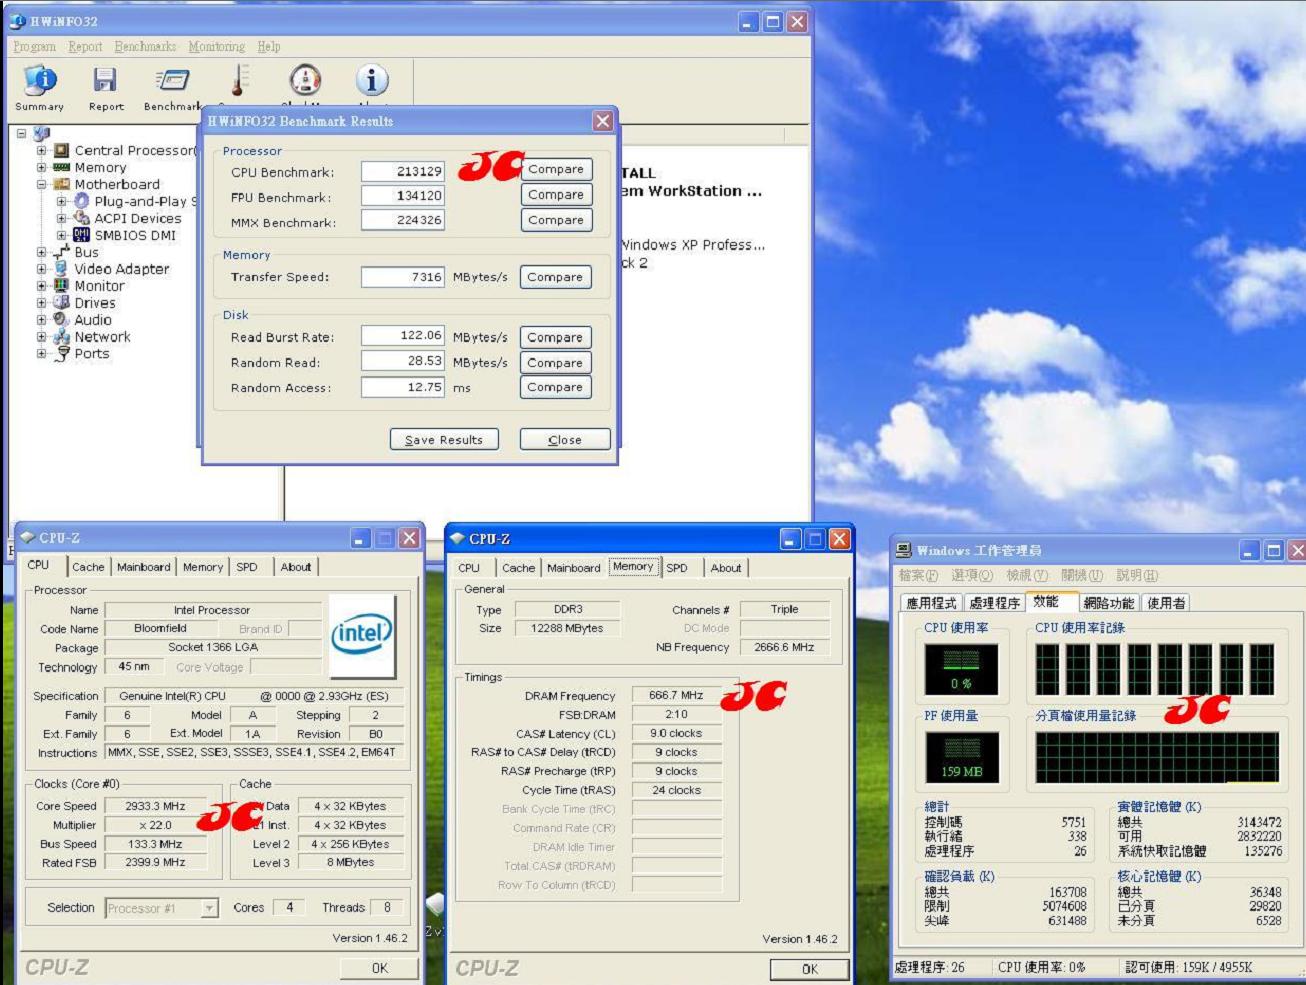Click the Monitor icon in tree
Screen dimensions: 1306x985
61,285
